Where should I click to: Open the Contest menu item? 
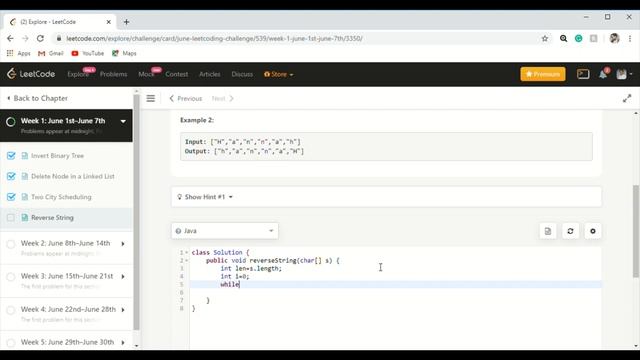pos(177,74)
